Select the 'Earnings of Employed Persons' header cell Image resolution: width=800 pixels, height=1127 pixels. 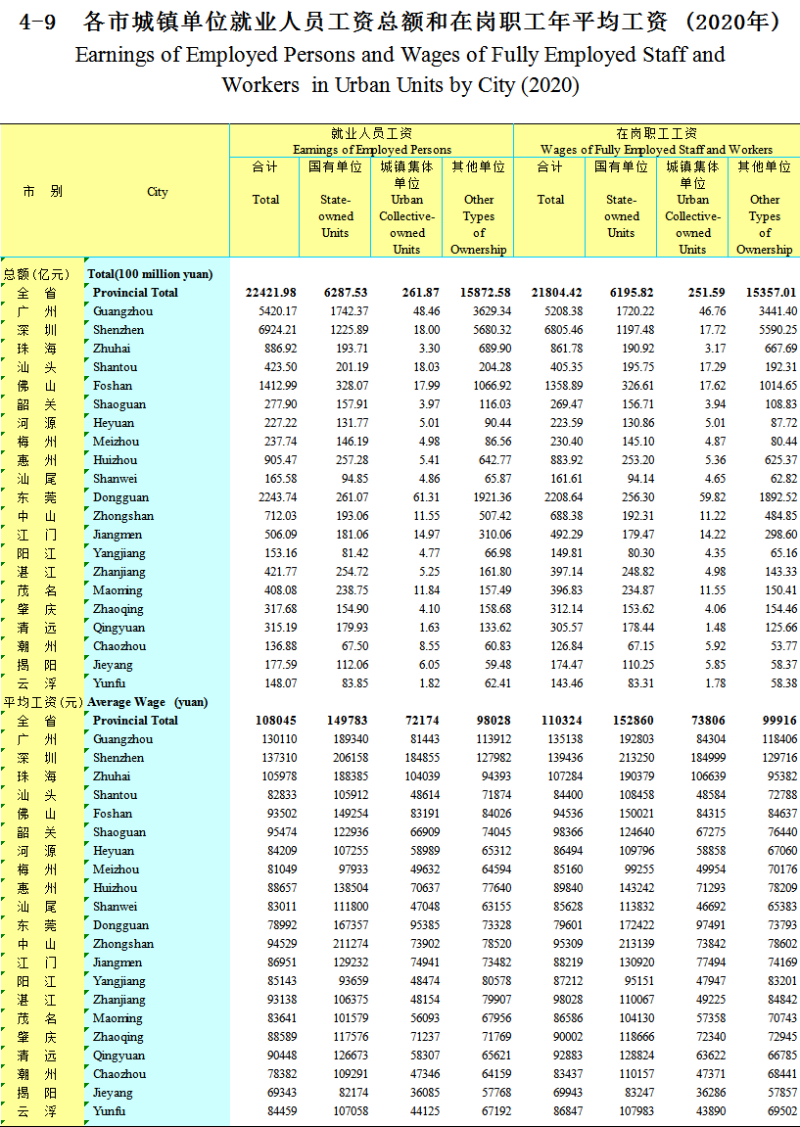click(372, 141)
